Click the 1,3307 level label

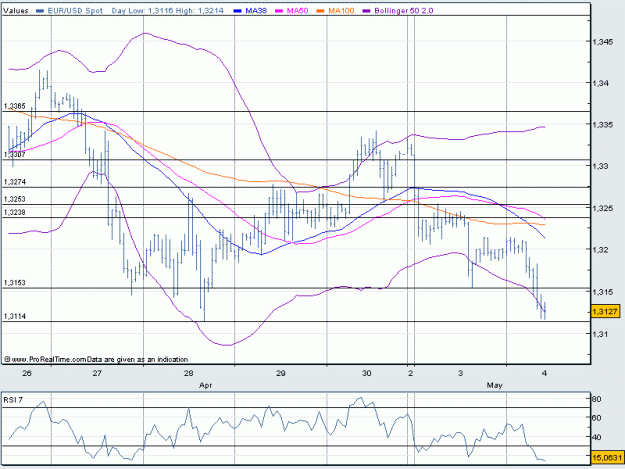(15, 154)
